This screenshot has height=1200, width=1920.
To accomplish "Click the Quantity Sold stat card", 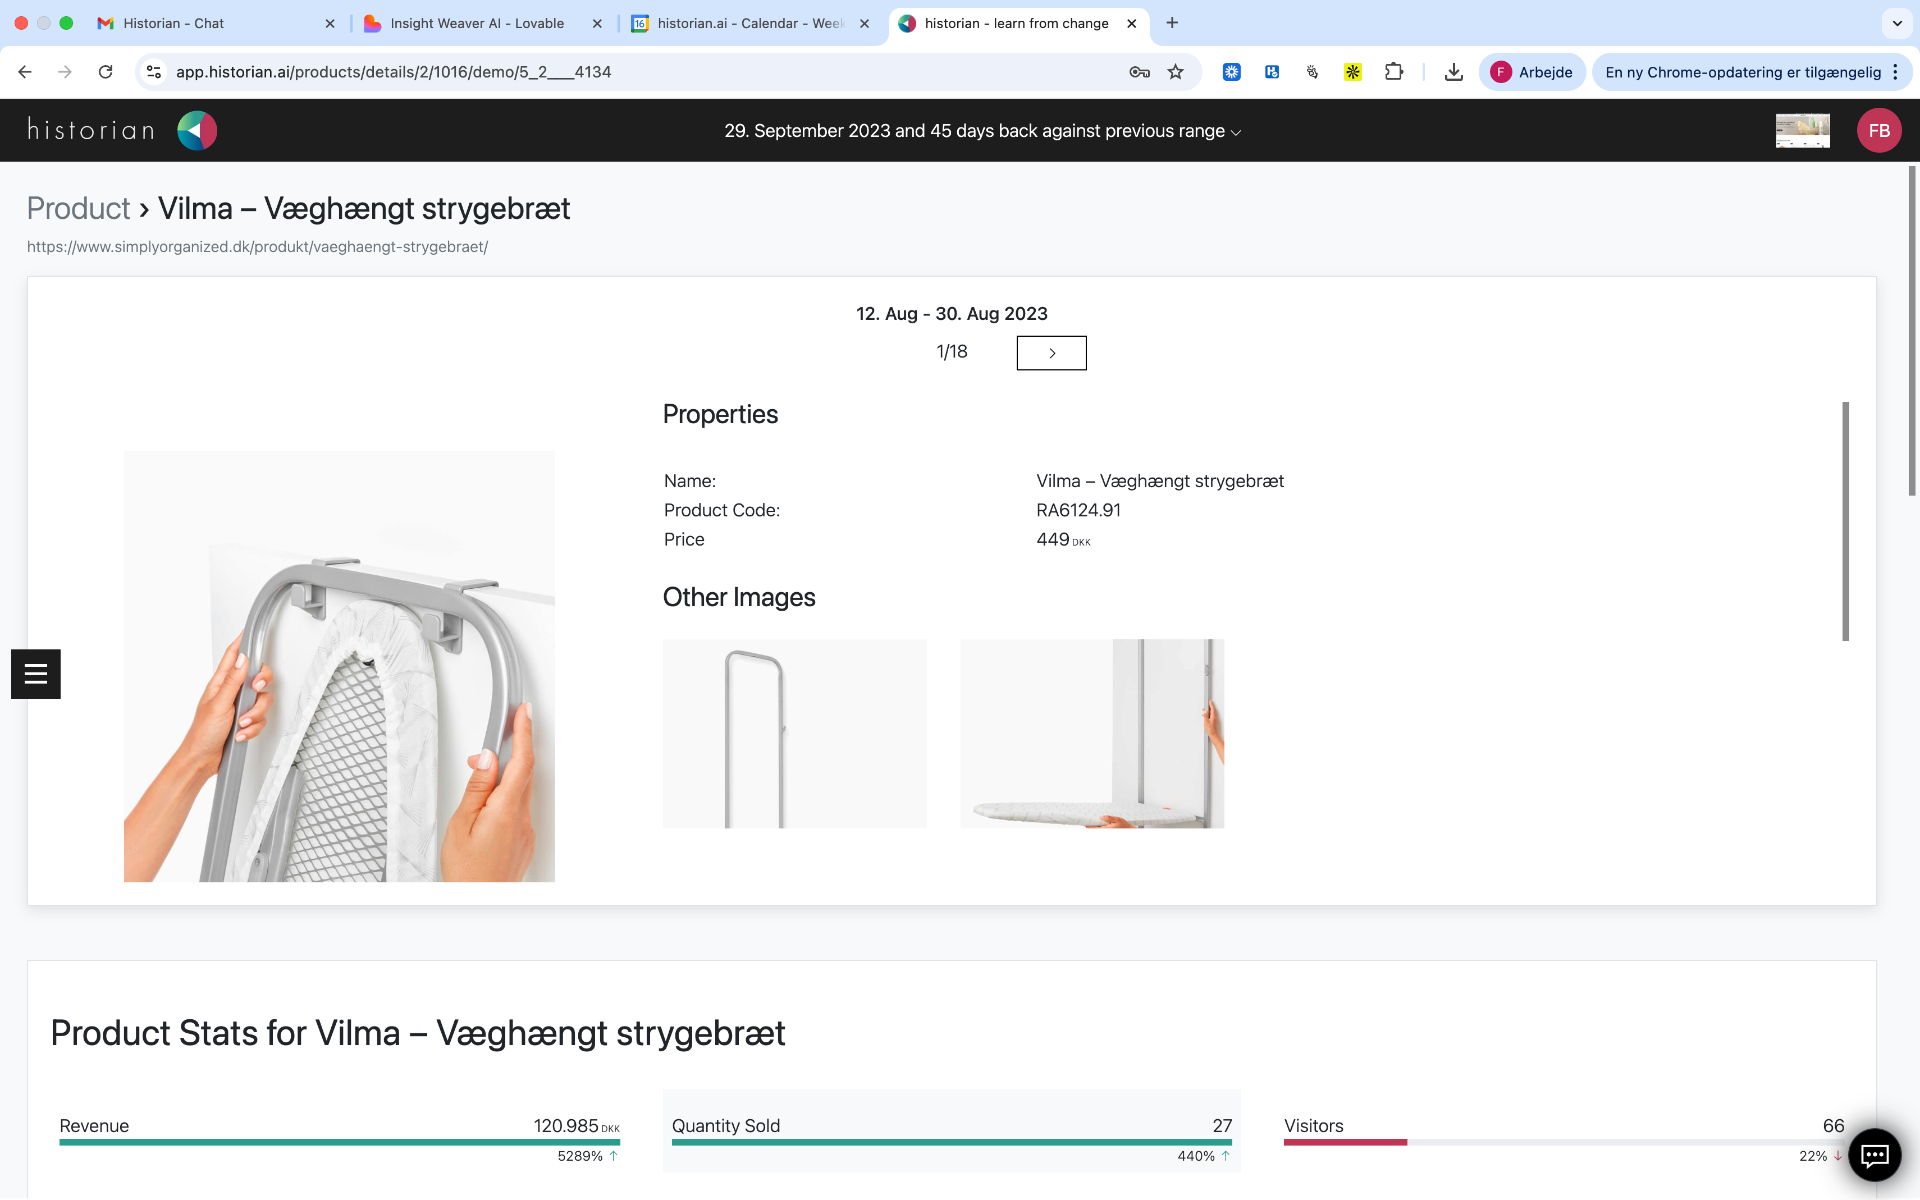I will (951, 1131).
